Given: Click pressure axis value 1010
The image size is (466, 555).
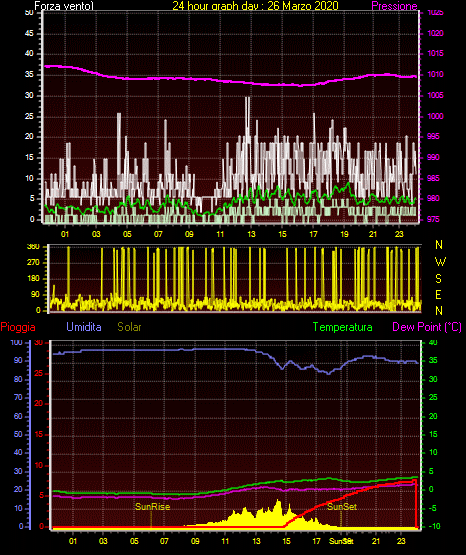Looking at the screenshot, I should (x=435, y=74).
